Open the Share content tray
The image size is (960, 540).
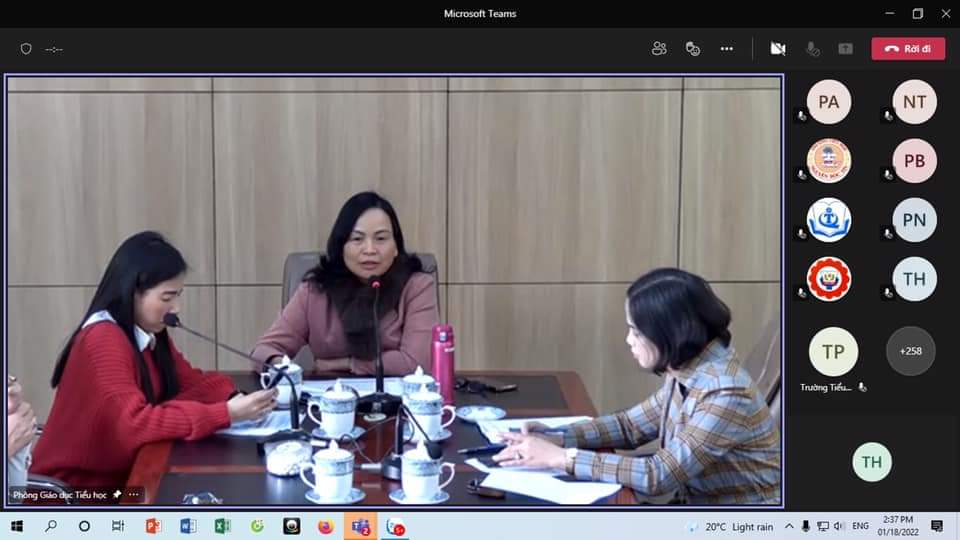pos(845,48)
